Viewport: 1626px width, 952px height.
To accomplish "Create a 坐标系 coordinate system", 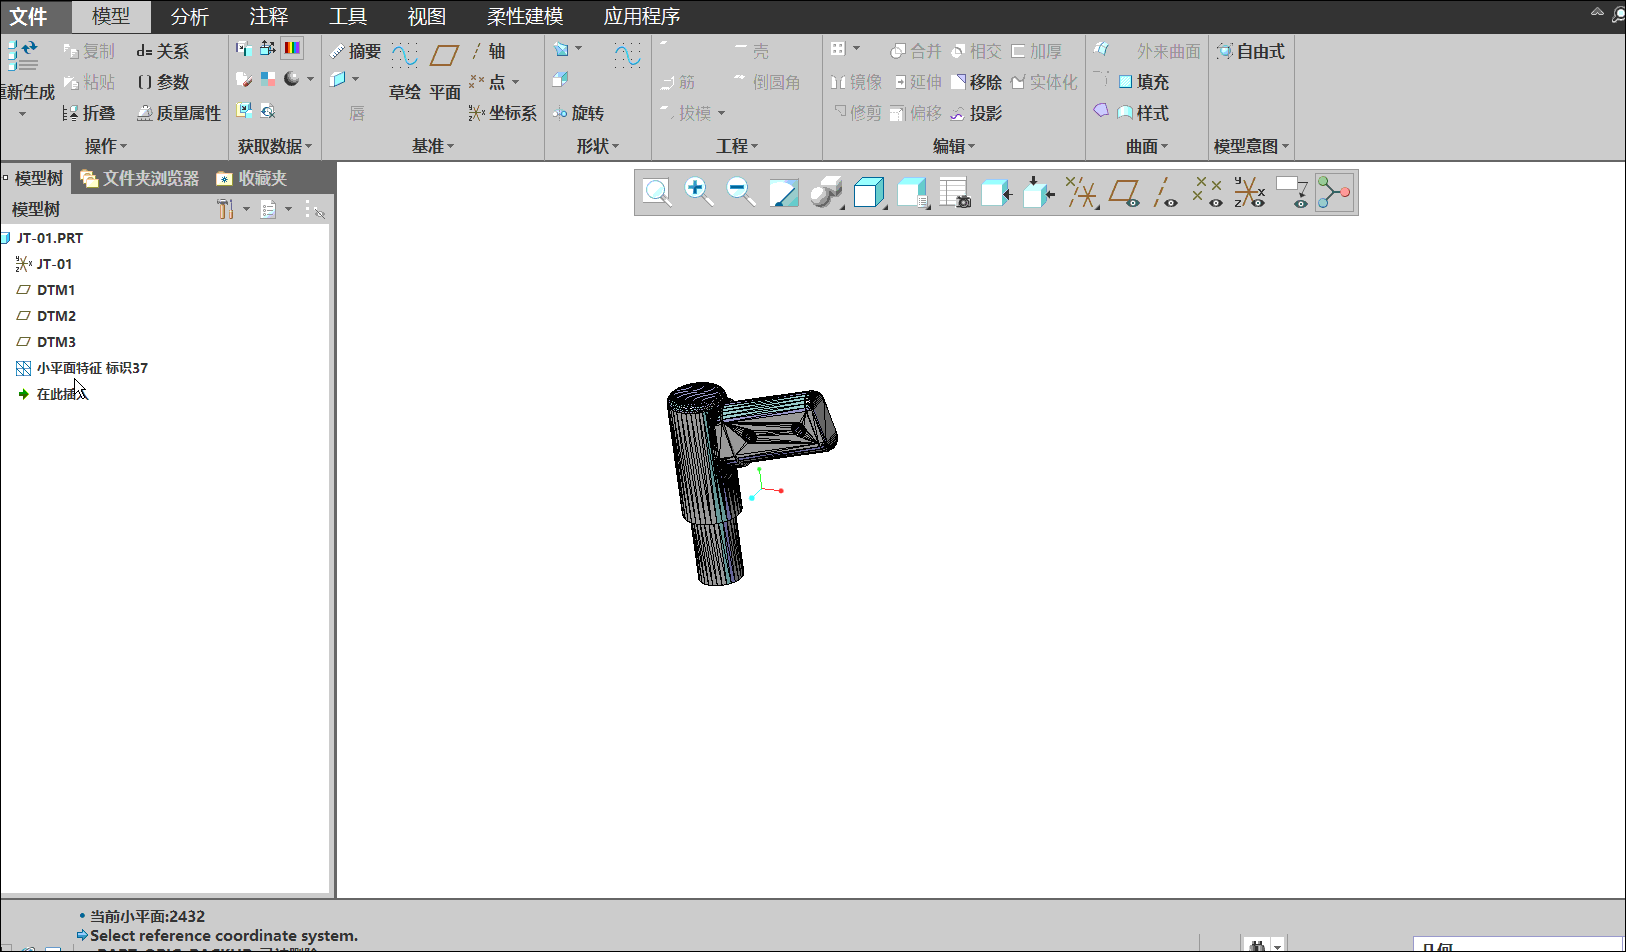I will click(503, 113).
